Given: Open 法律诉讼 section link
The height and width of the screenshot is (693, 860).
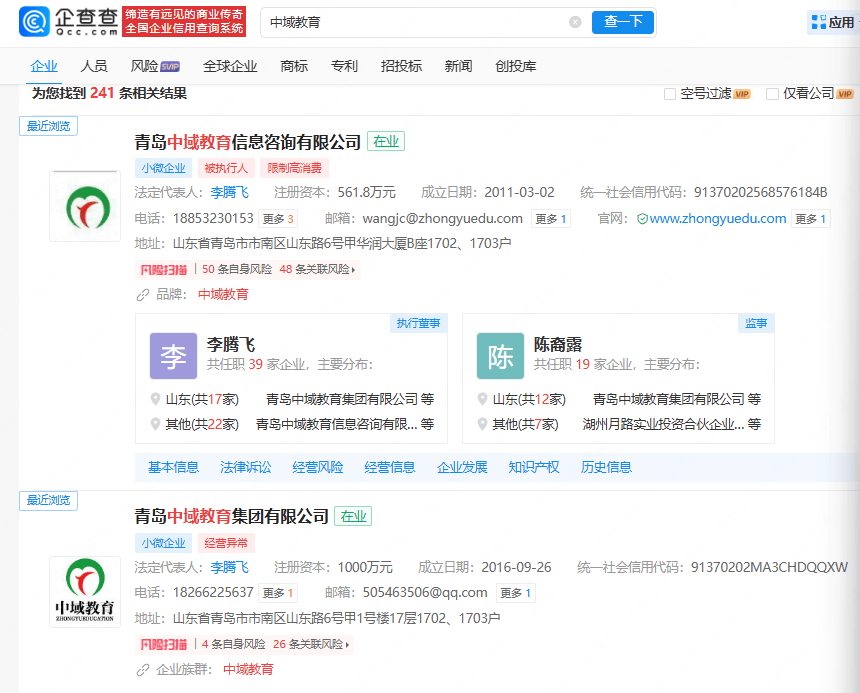Looking at the screenshot, I should point(246,467).
